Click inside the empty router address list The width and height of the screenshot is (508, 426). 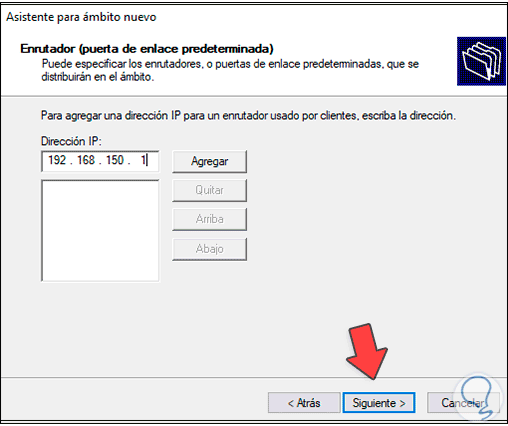[x=100, y=231]
